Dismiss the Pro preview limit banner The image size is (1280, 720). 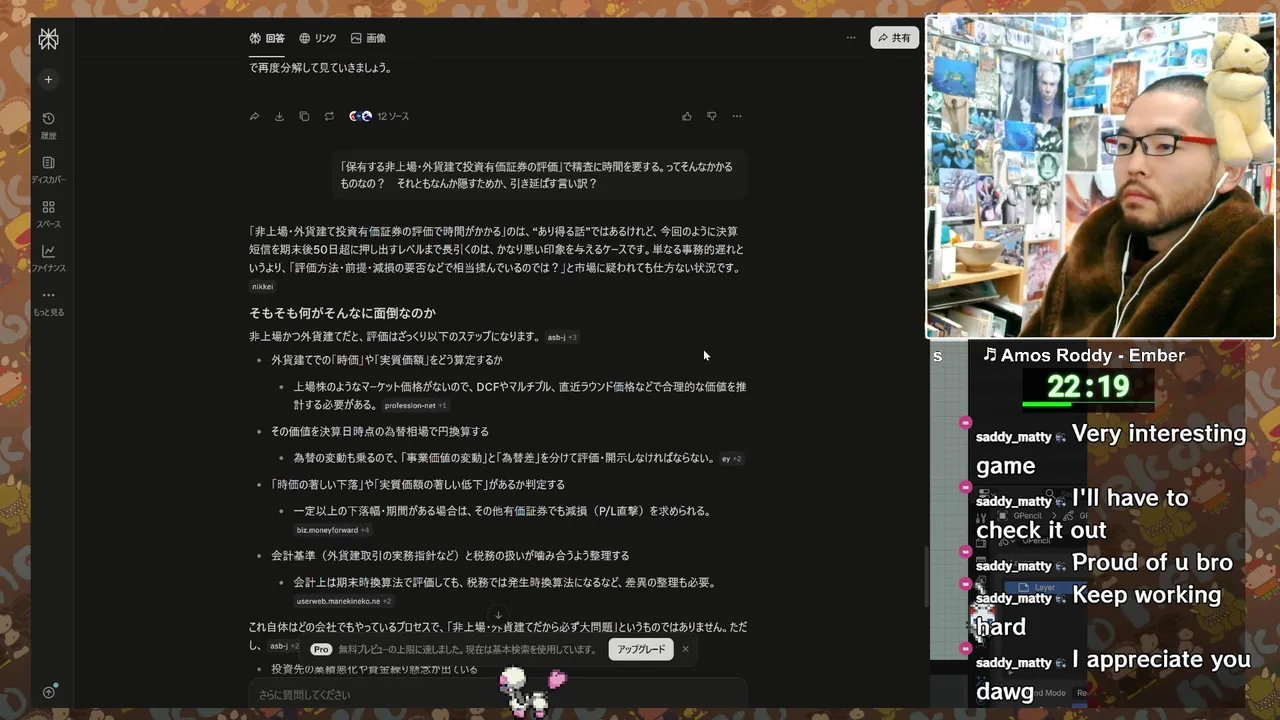click(x=685, y=649)
